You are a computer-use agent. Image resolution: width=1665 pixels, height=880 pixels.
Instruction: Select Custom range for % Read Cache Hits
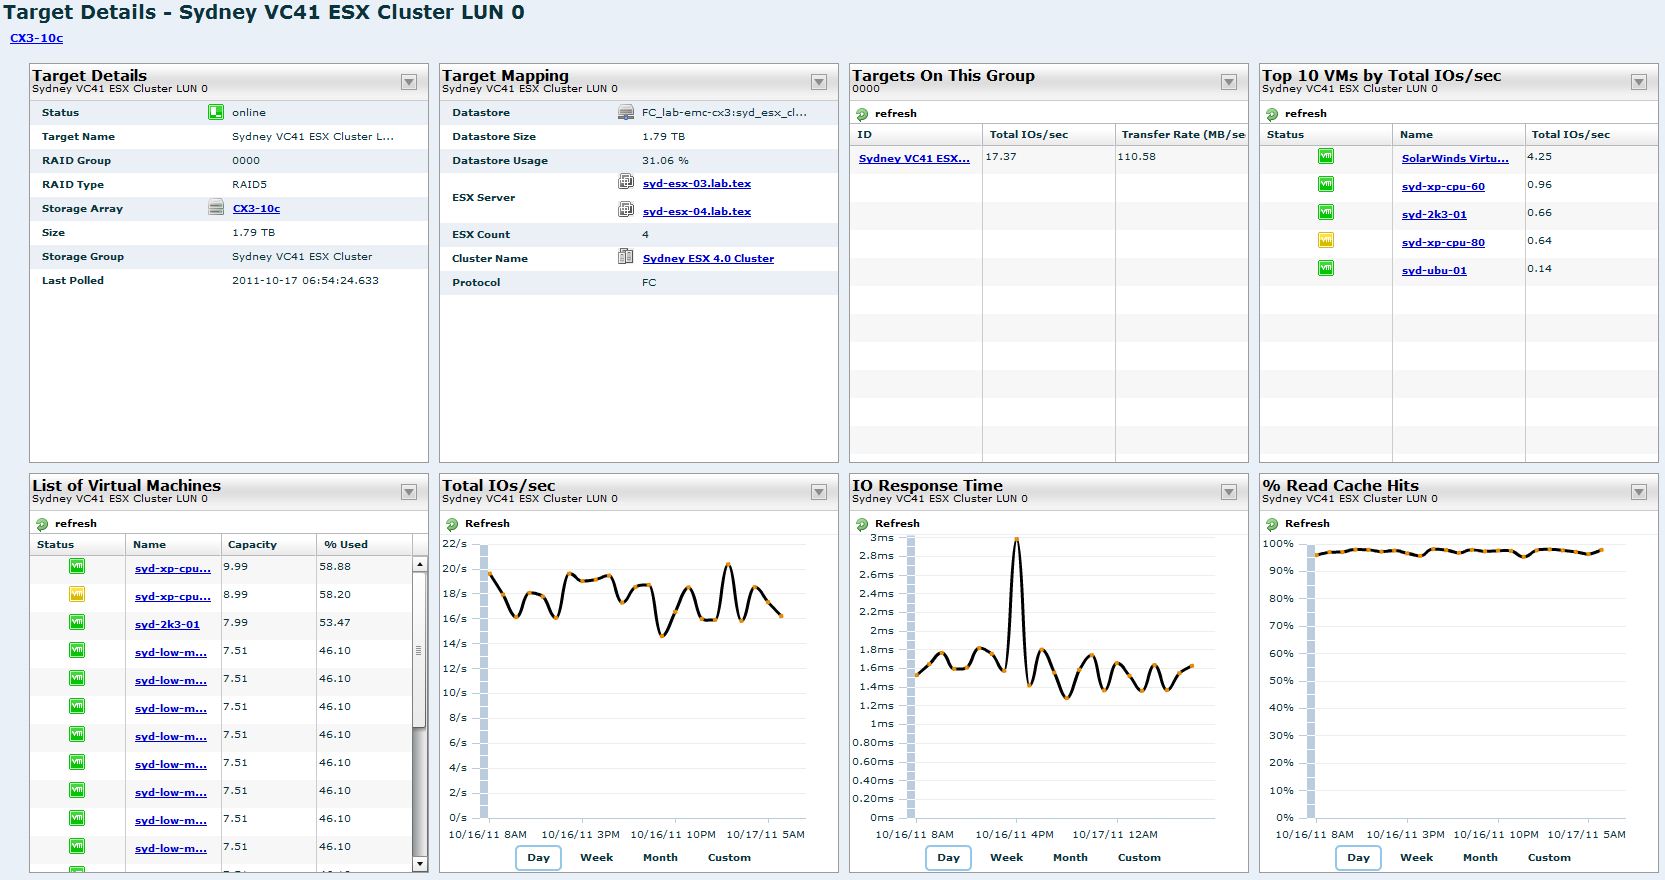click(x=1549, y=858)
